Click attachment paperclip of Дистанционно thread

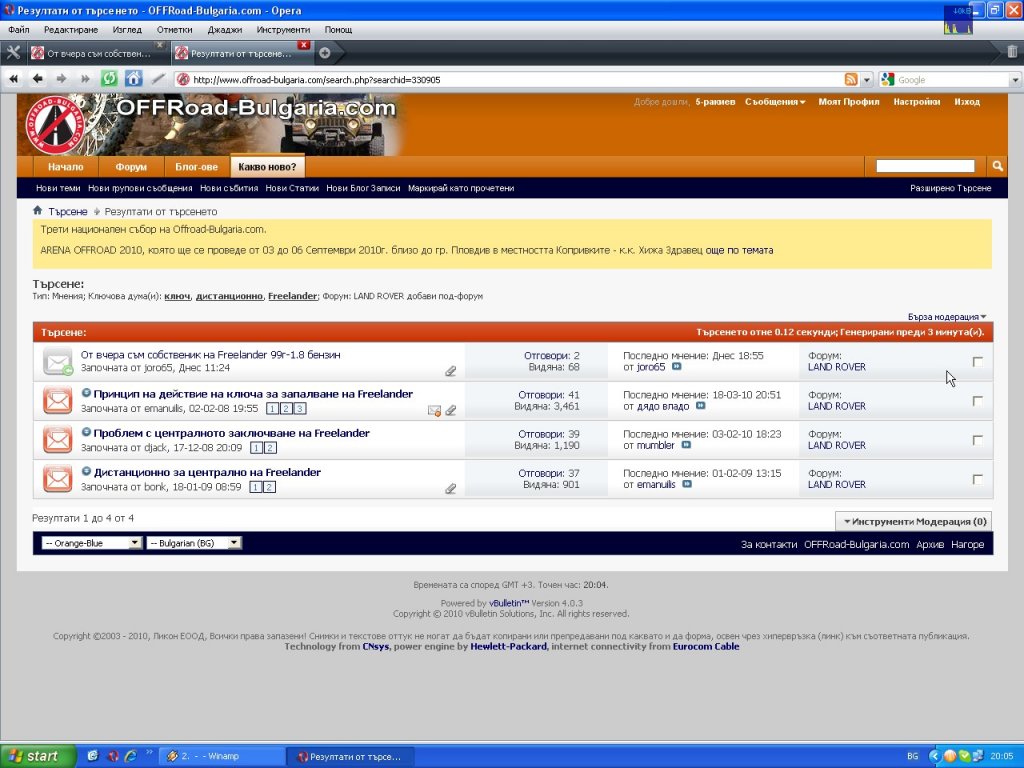click(x=451, y=488)
